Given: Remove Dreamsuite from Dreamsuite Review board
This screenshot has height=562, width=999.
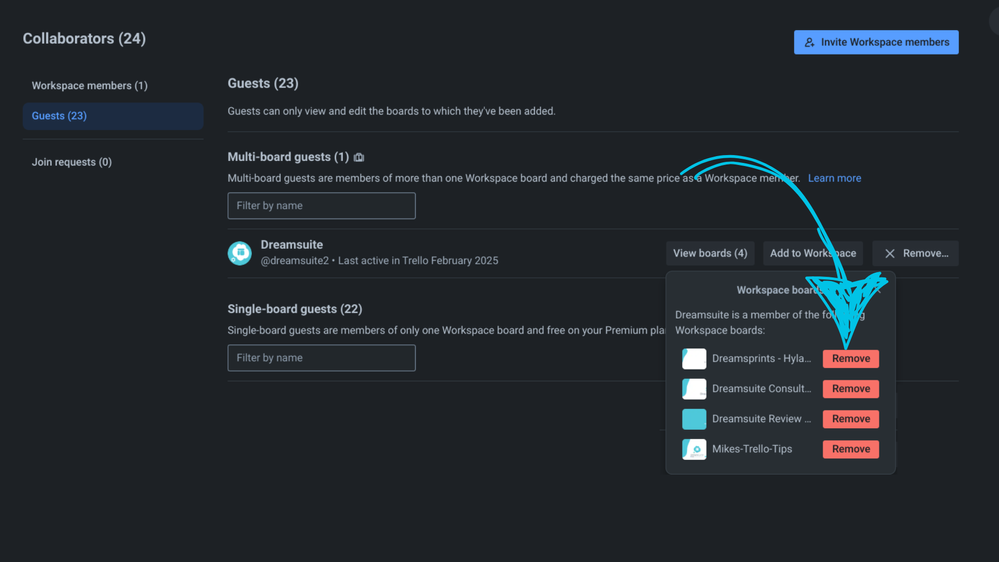Looking at the screenshot, I should click(851, 419).
